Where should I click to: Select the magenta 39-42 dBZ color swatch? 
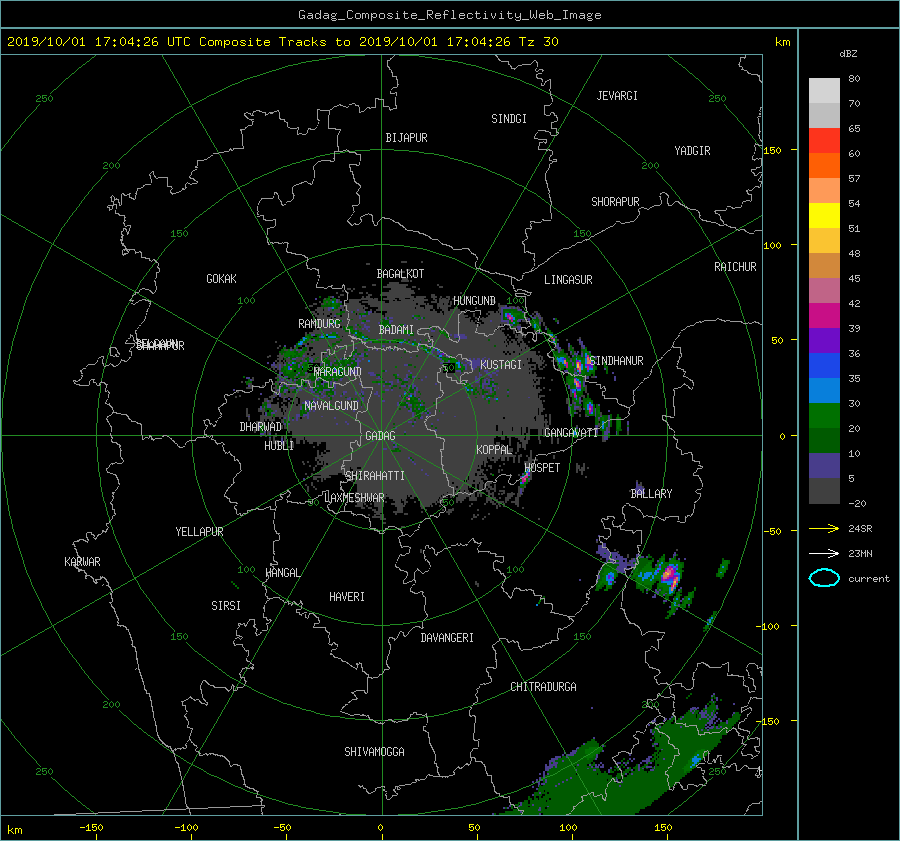(x=824, y=316)
